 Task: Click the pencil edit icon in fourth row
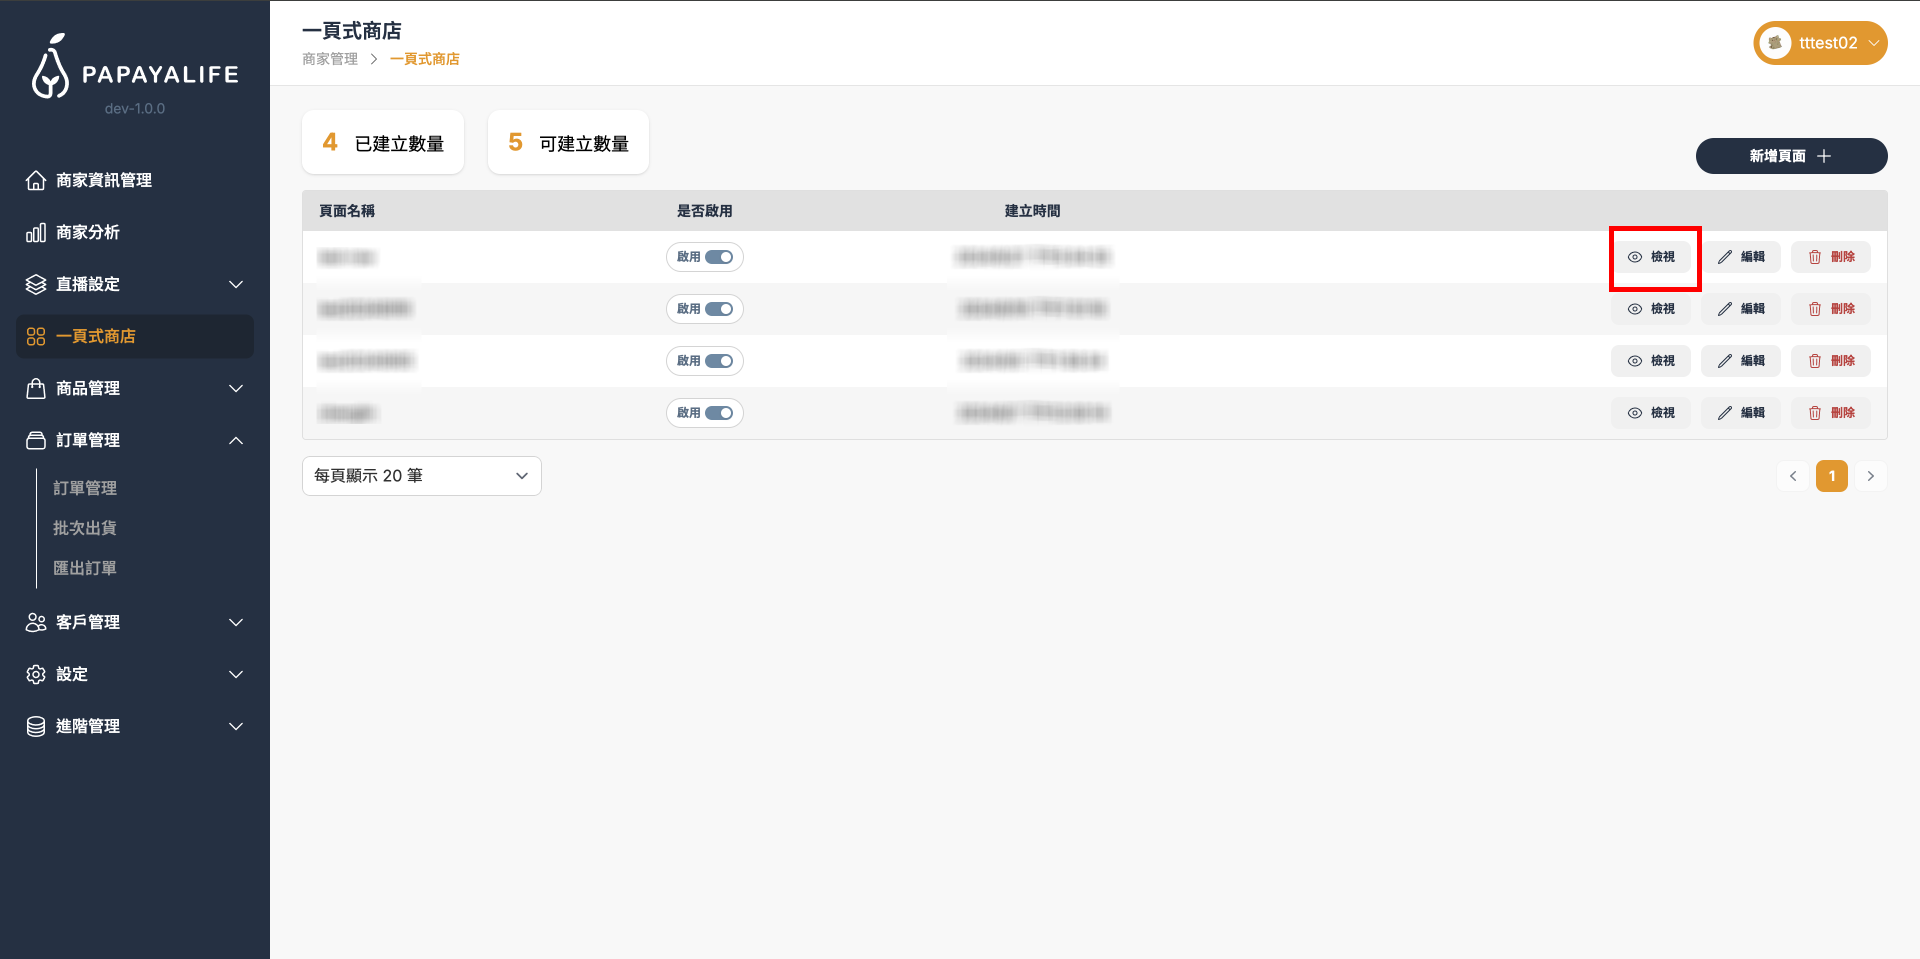click(x=1725, y=413)
